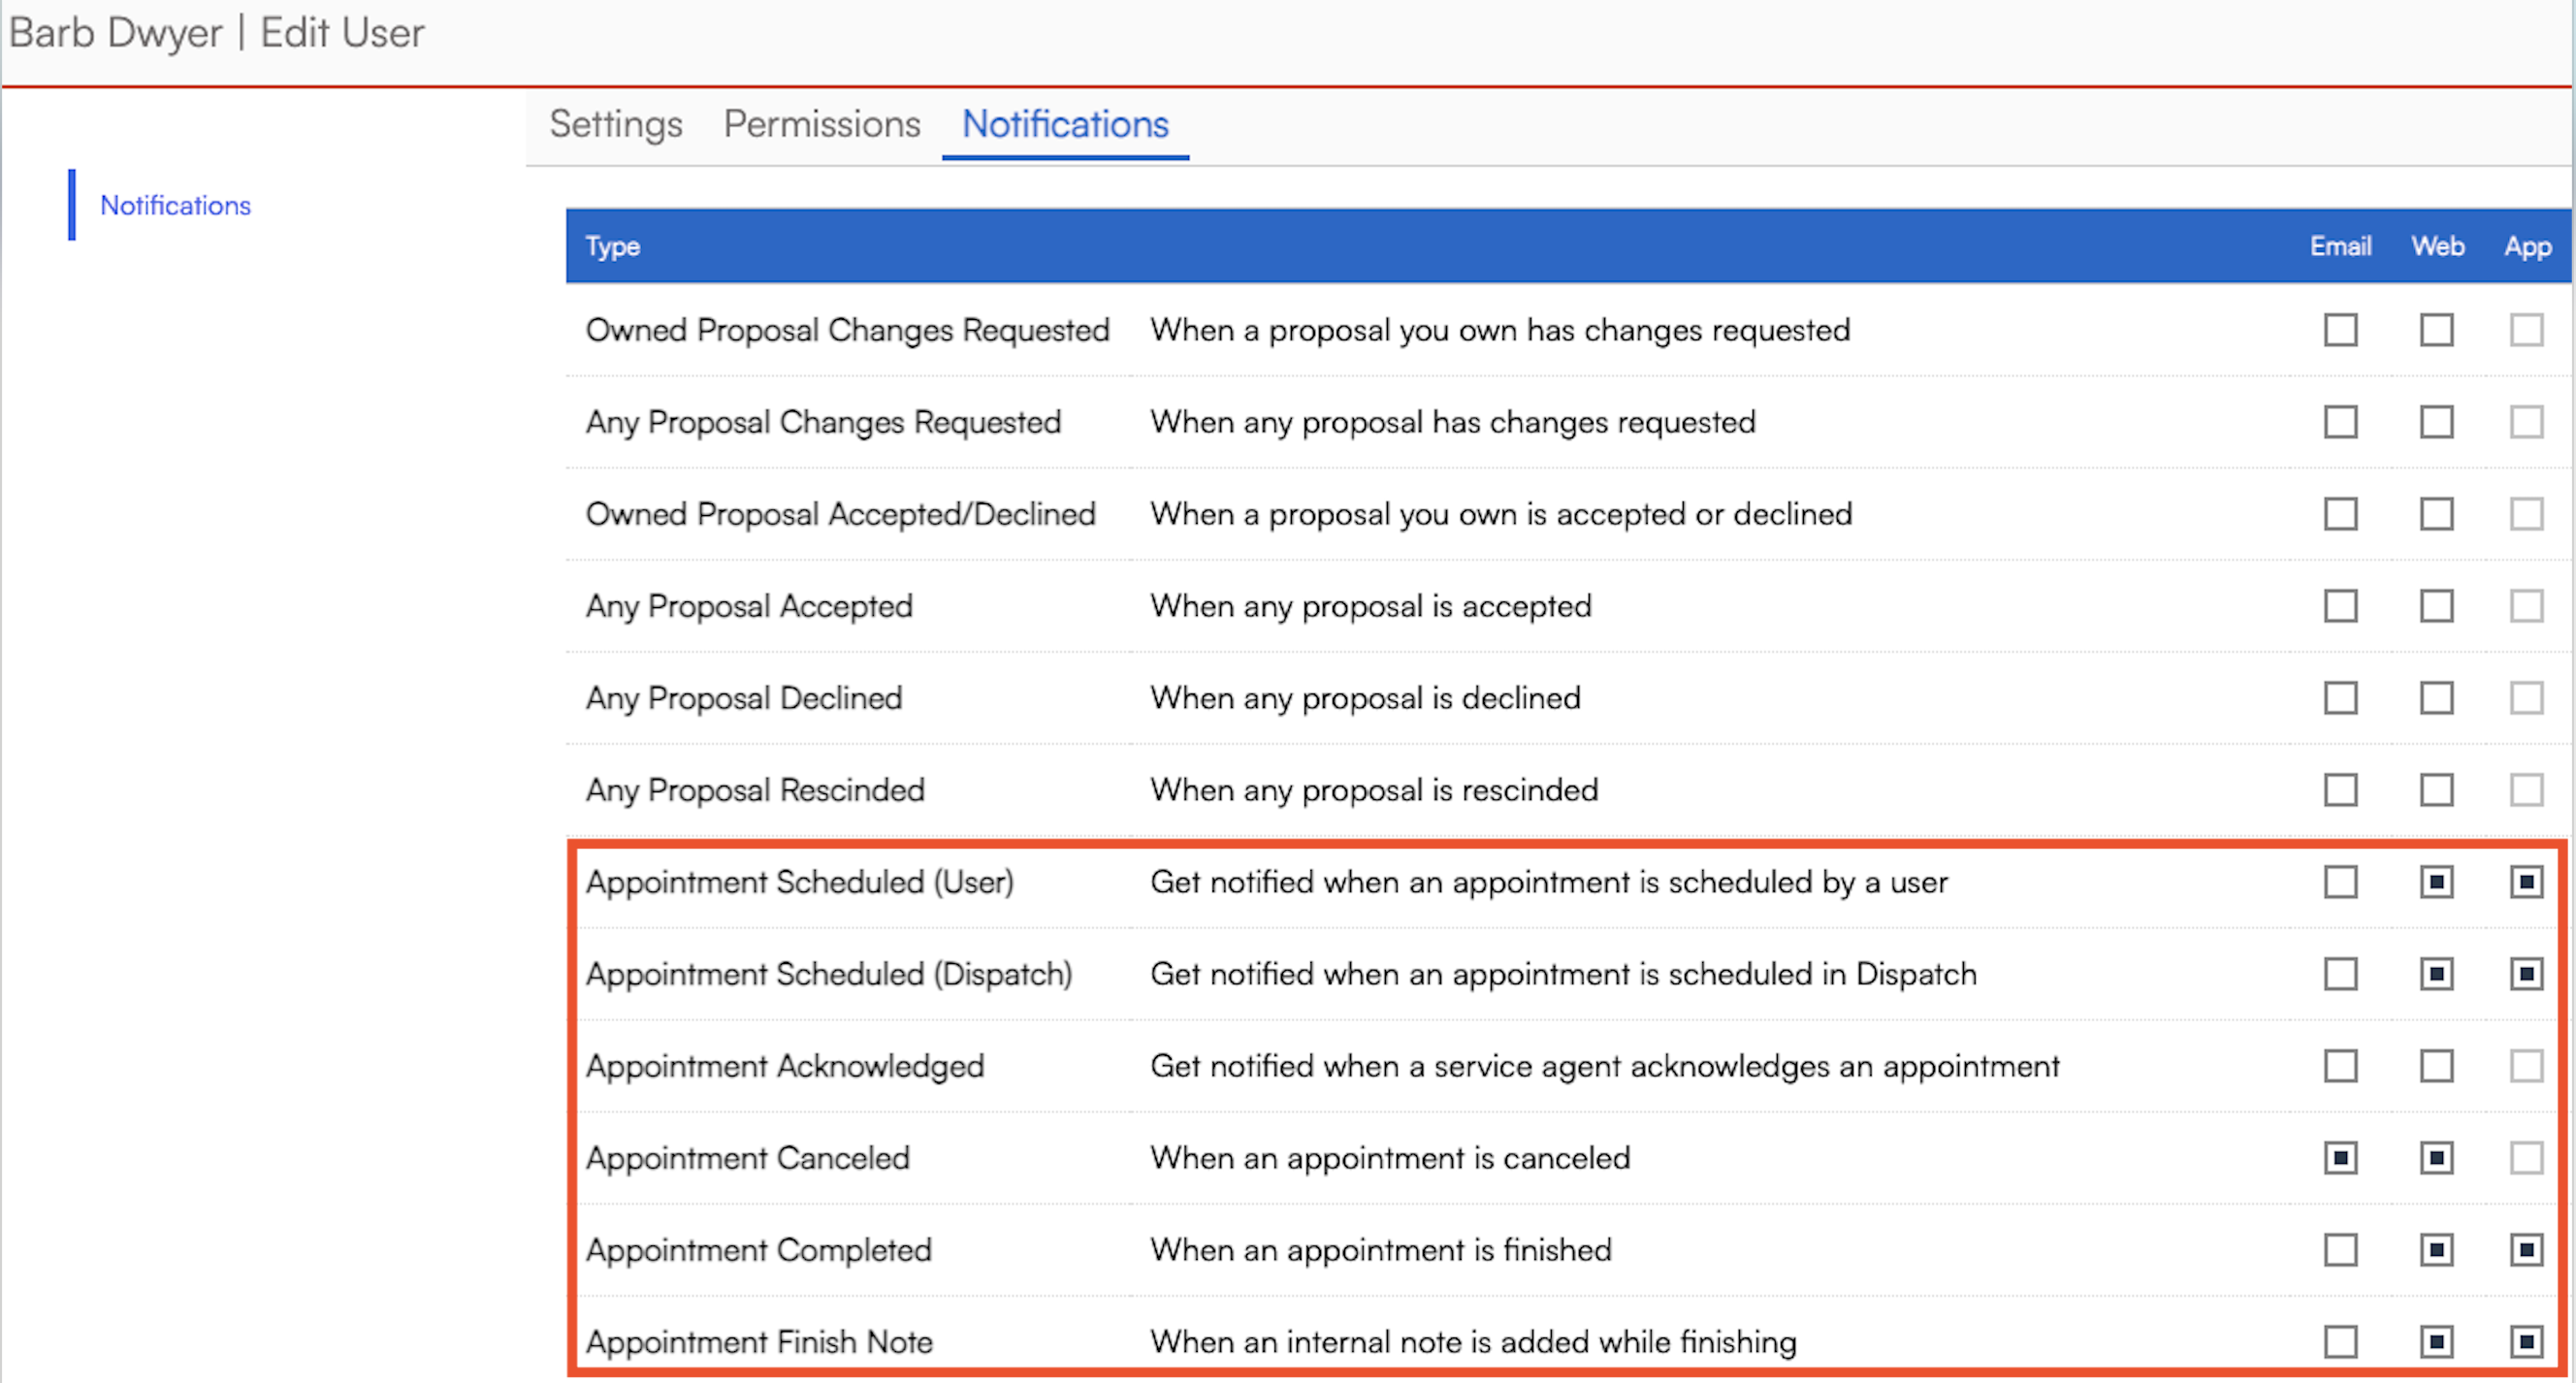This screenshot has height=1383, width=2576.
Task: Disable App for Appointment Scheduled (Dispatch)
Action: click(2526, 974)
